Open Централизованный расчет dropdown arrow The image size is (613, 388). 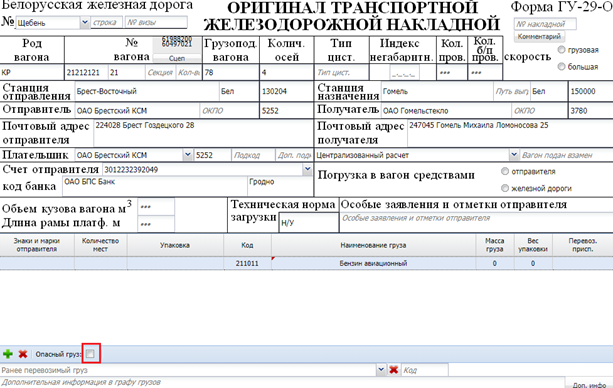[514, 155]
